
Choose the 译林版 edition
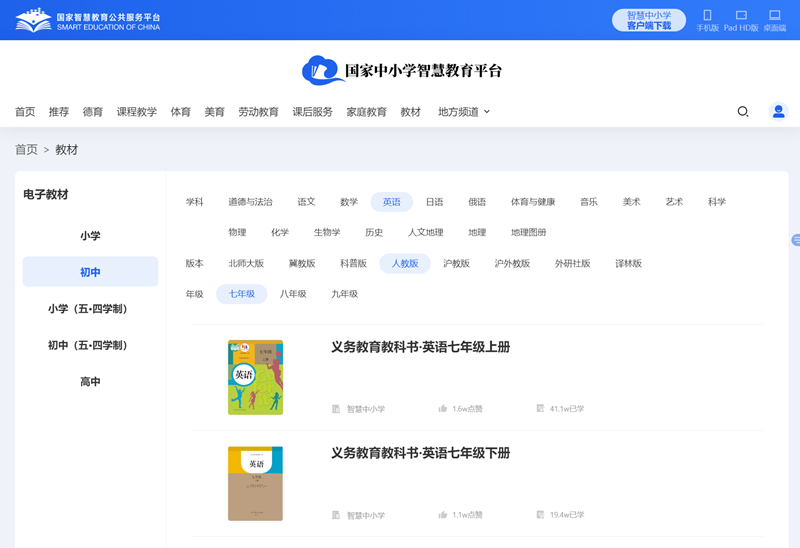[629, 264]
